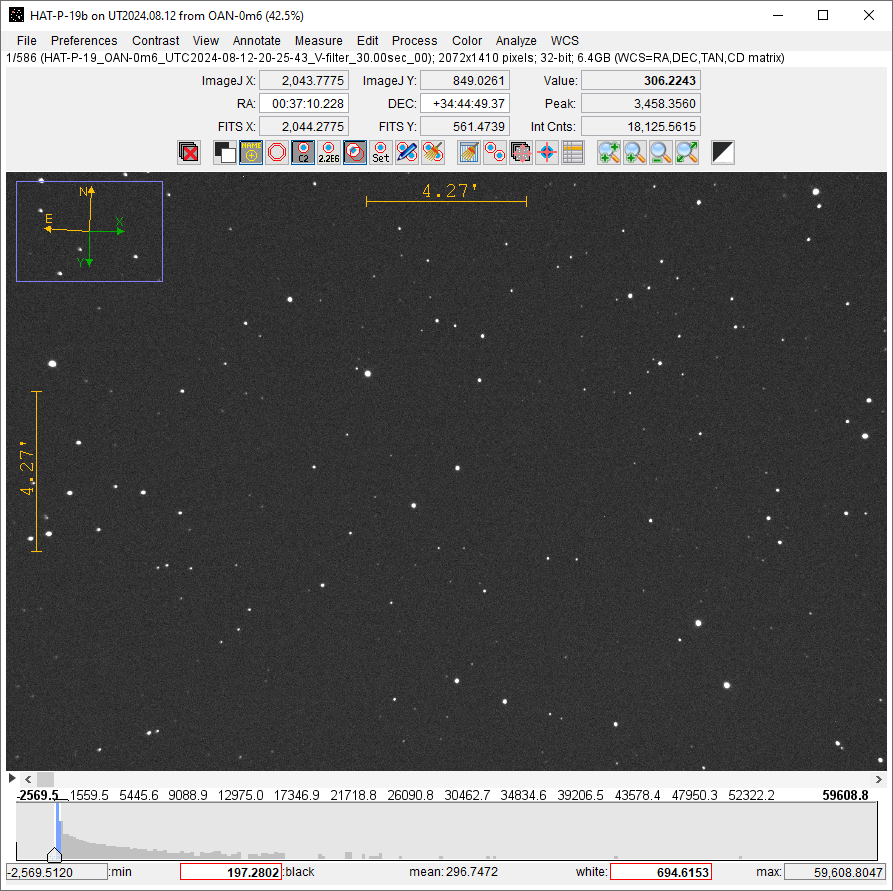Image resolution: width=893 pixels, height=891 pixels.
Task: Open the Preferences menu
Action: coord(84,41)
